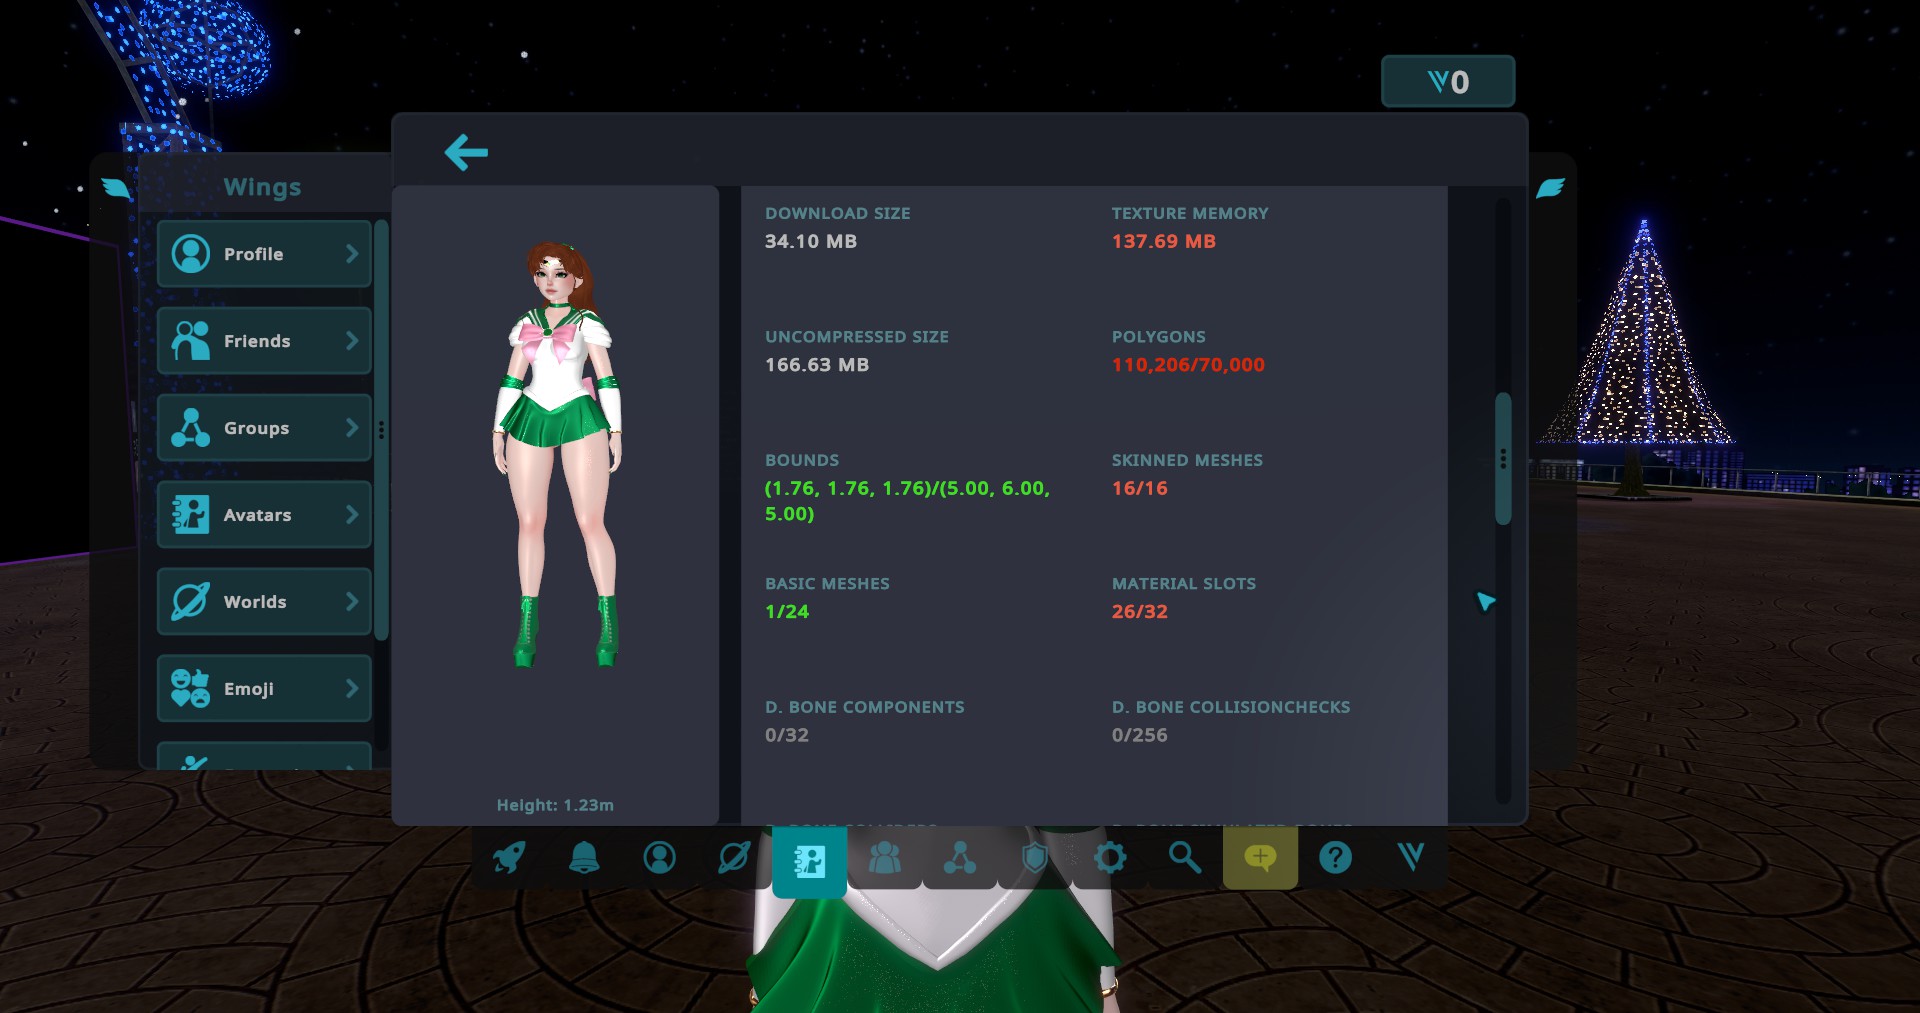Expand the Emoji chevron in Wings

pos(352,689)
